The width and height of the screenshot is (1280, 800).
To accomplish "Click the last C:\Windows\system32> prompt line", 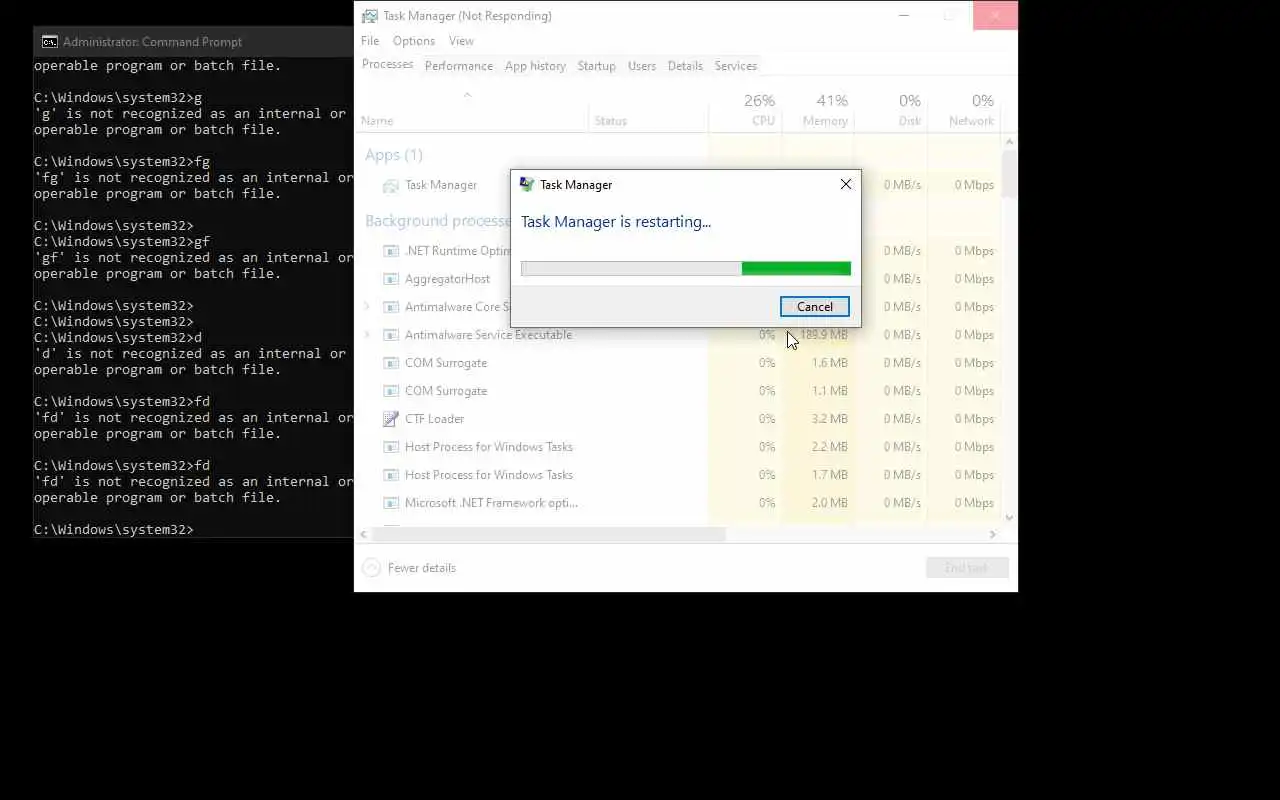I will click(x=114, y=529).
